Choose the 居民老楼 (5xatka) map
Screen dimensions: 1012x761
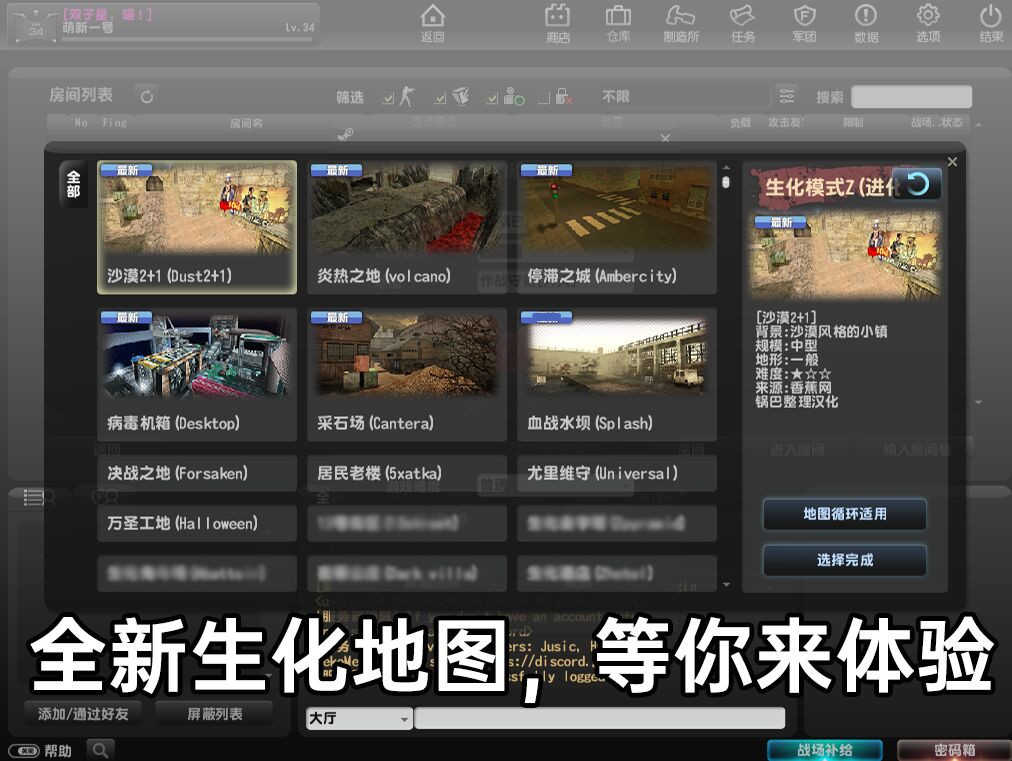pos(407,473)
